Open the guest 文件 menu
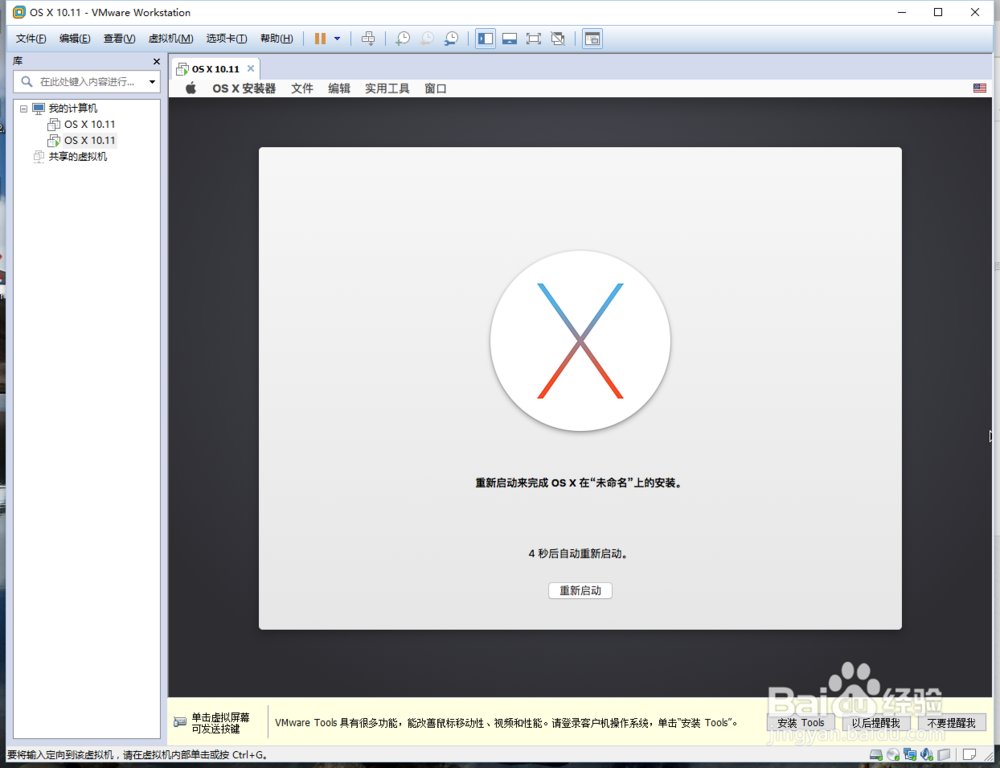Image resolution: width=1000 pixels, height=768 pixels. coord(302,89)
